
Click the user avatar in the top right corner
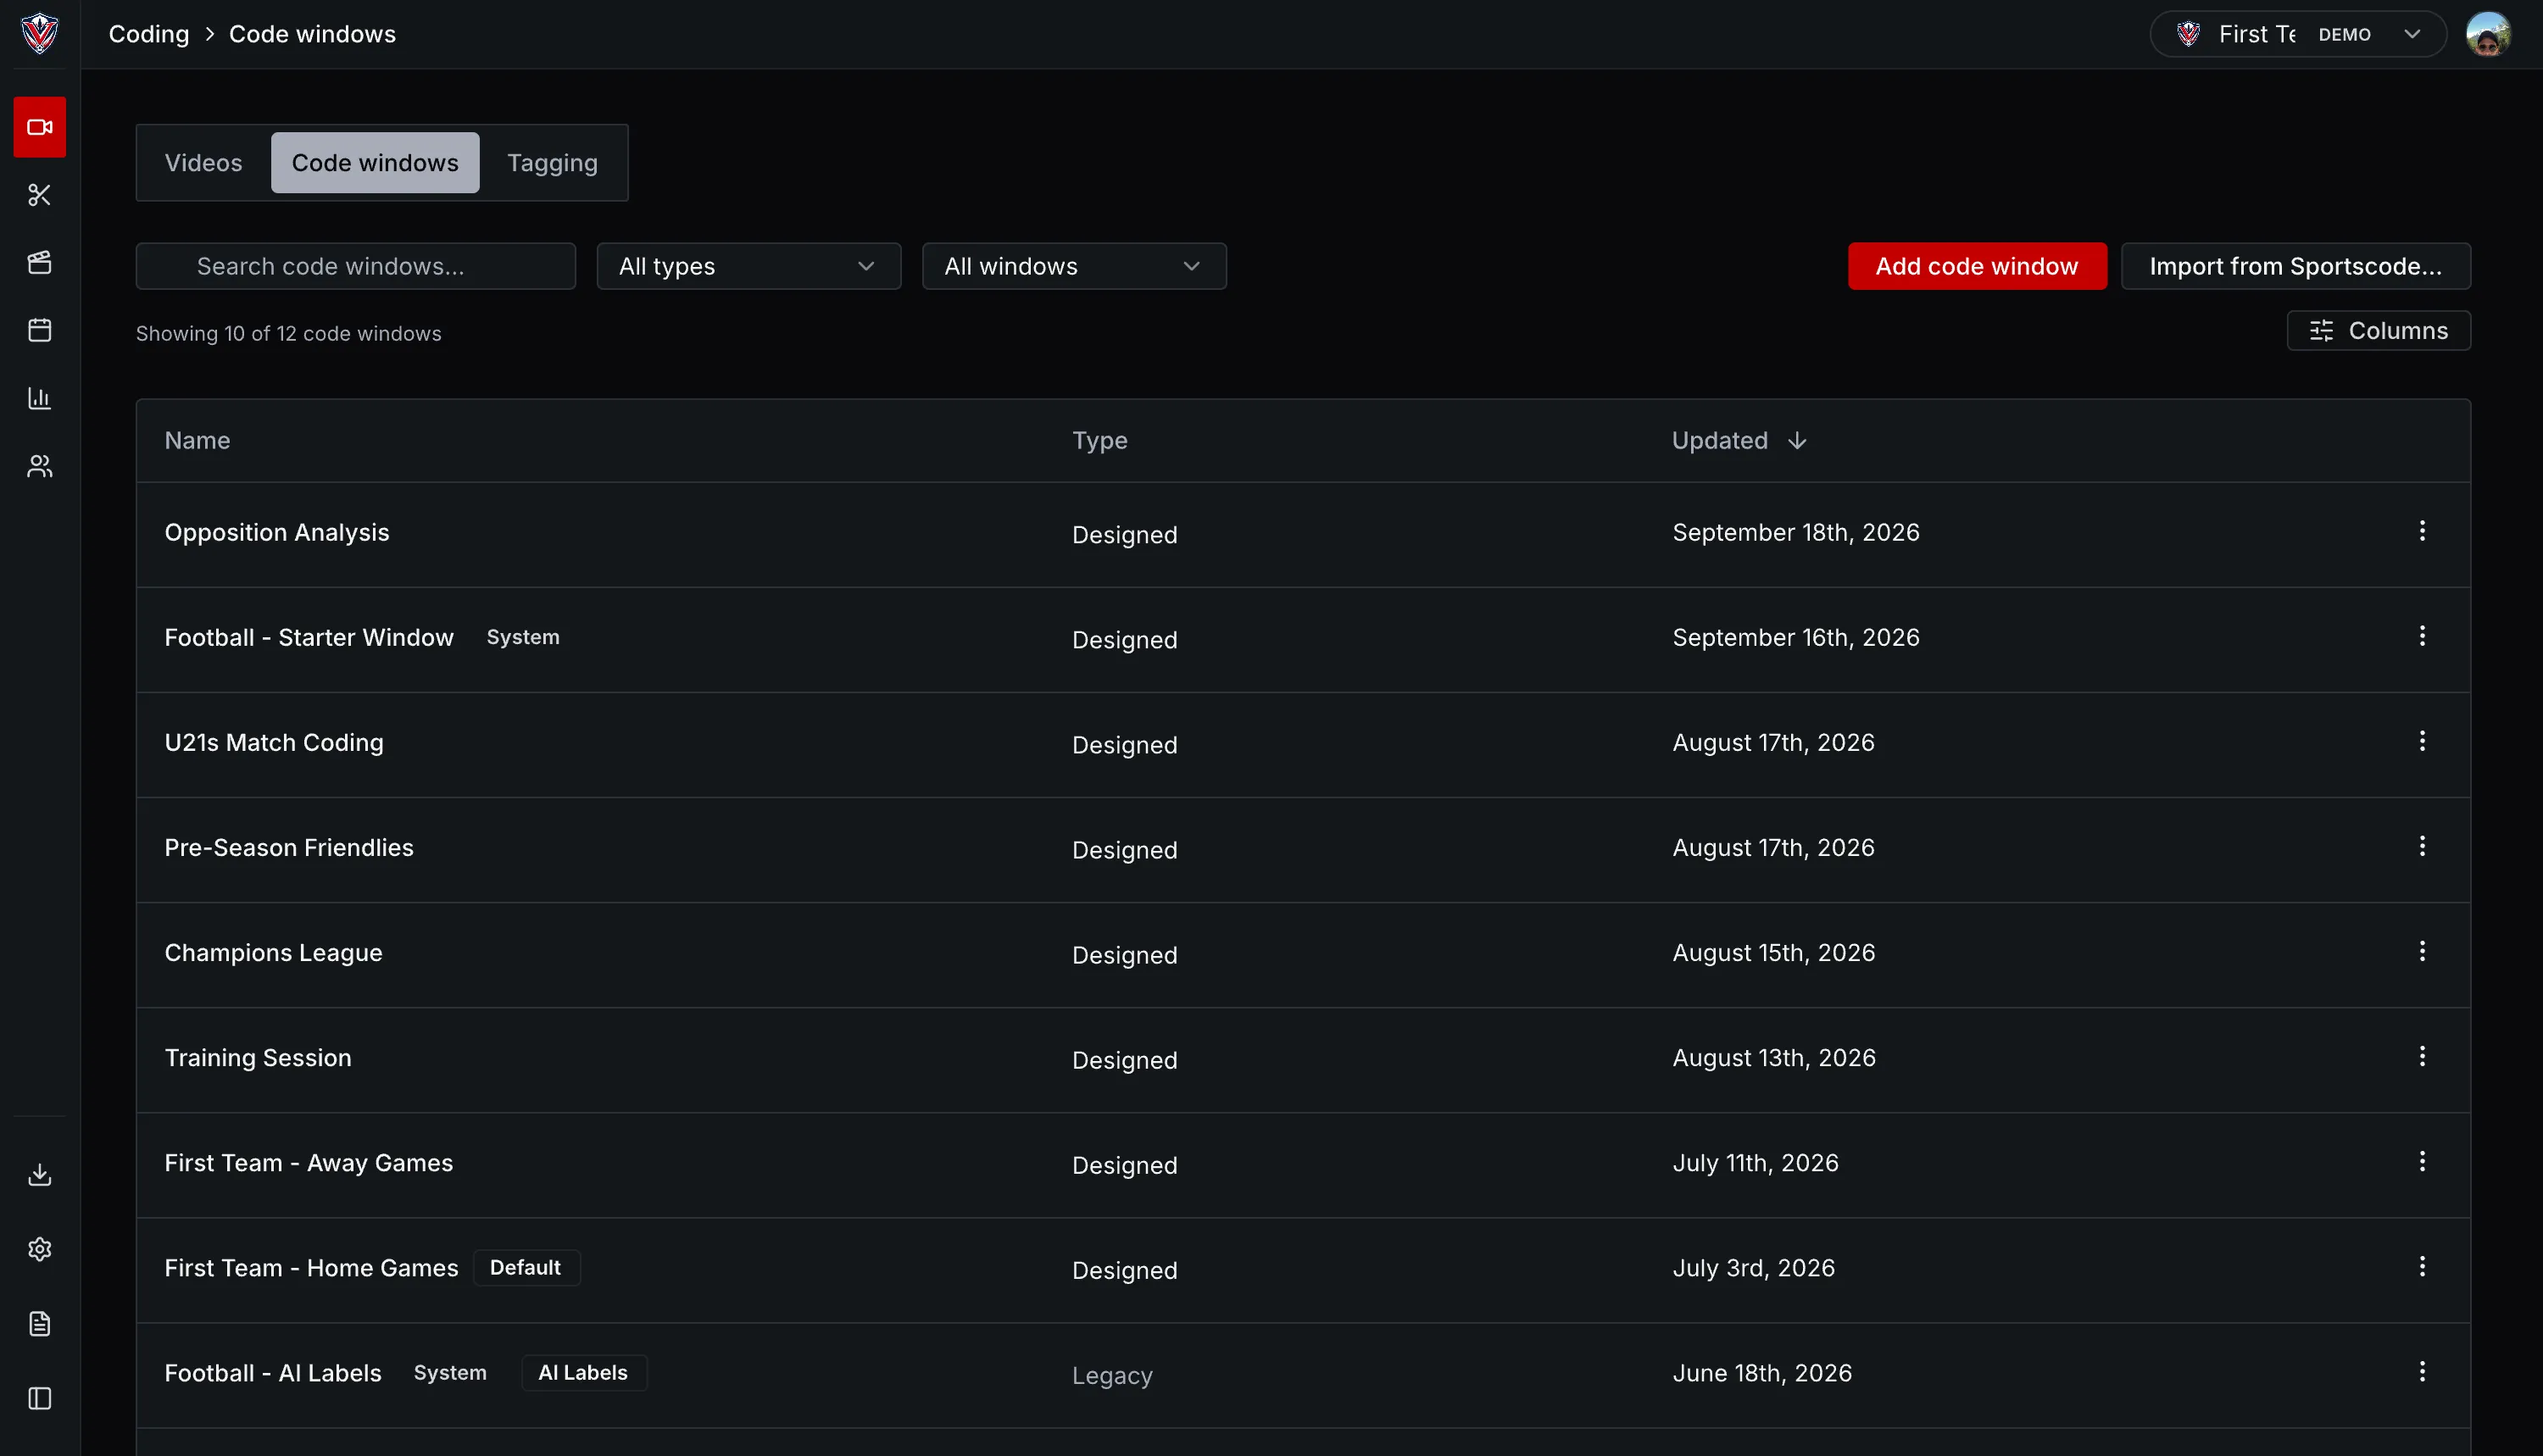coord(2487,34)
